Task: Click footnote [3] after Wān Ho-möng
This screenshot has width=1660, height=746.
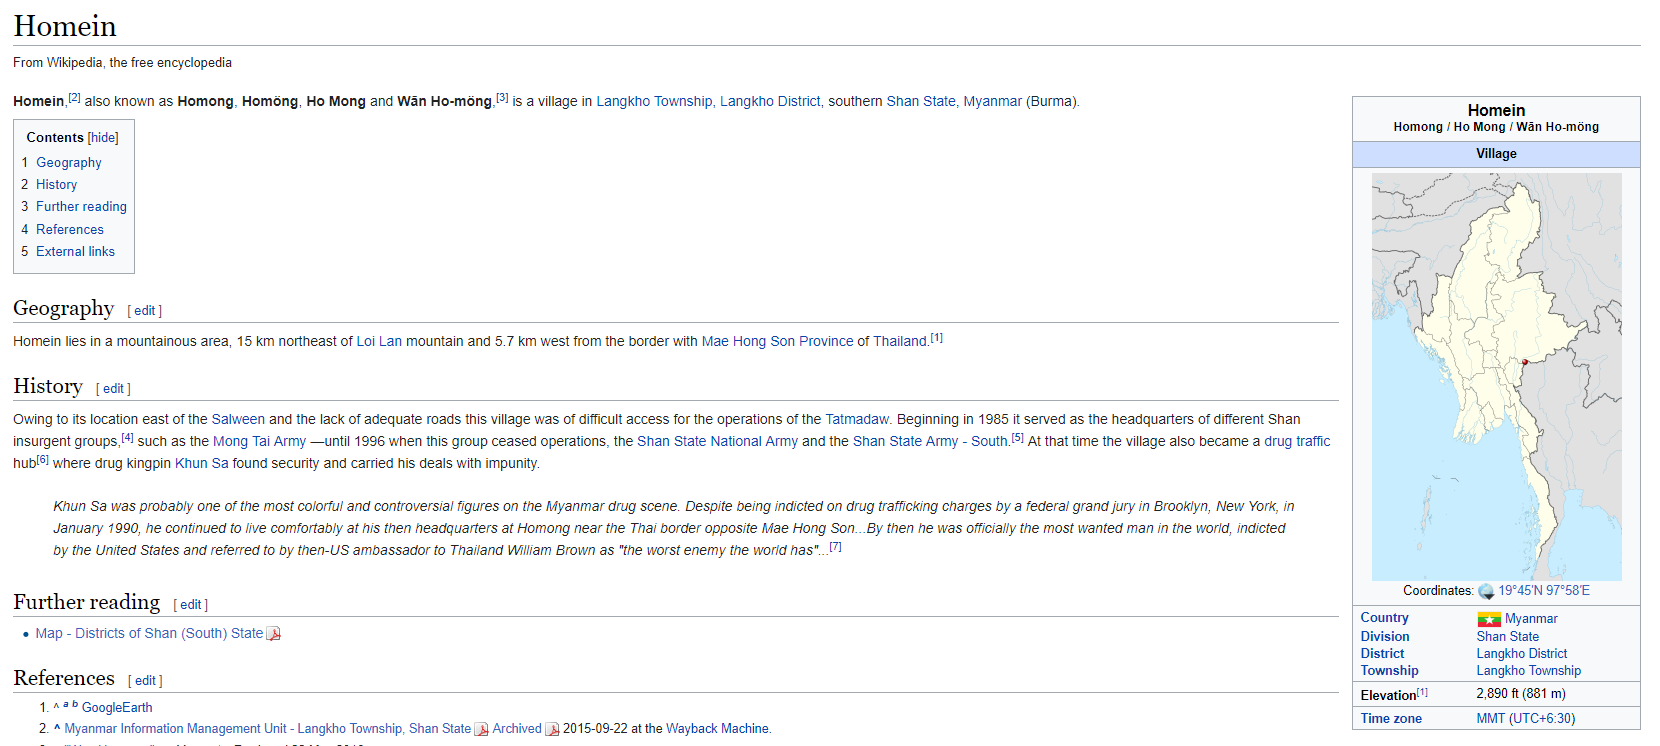Action: pyautogui.click(x=502, y=98)
